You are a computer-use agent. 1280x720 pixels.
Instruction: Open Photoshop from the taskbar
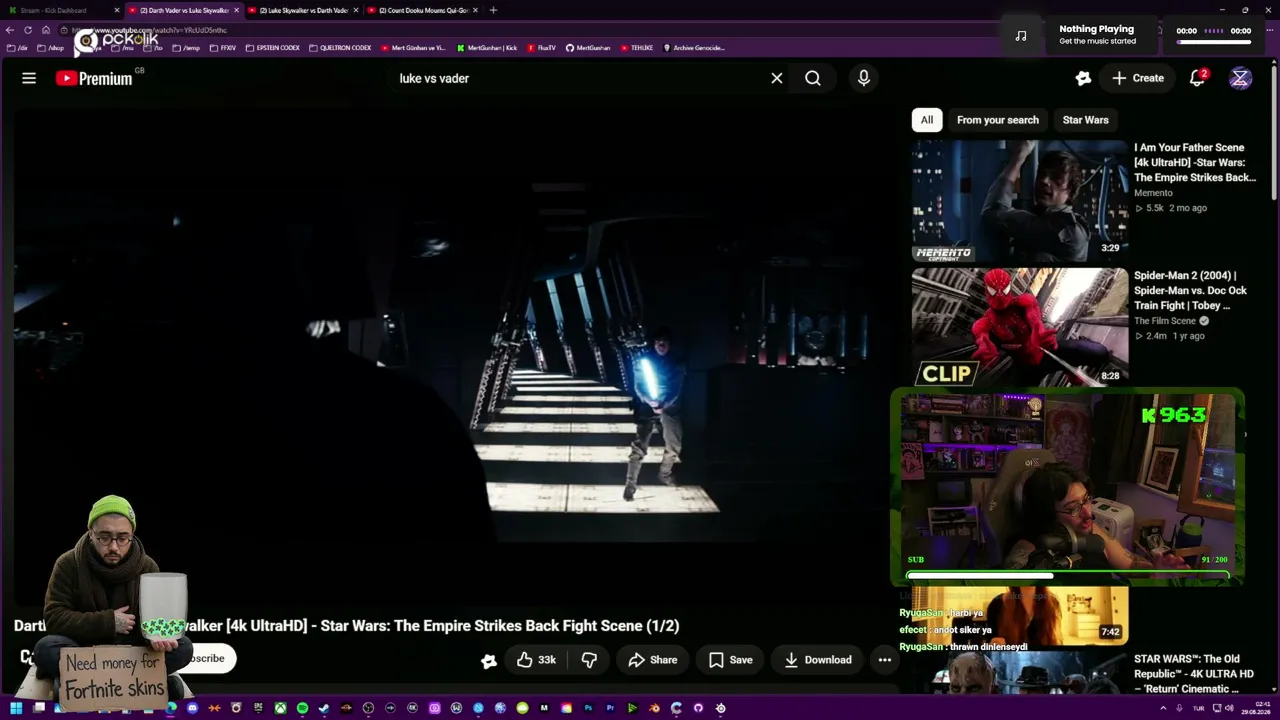coord(588,708)
